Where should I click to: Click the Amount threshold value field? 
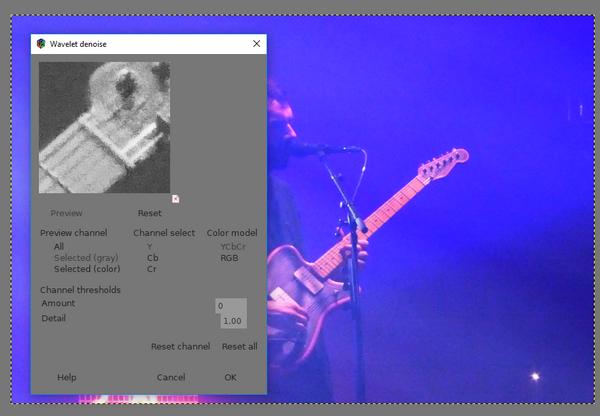(x=231, y=306)
